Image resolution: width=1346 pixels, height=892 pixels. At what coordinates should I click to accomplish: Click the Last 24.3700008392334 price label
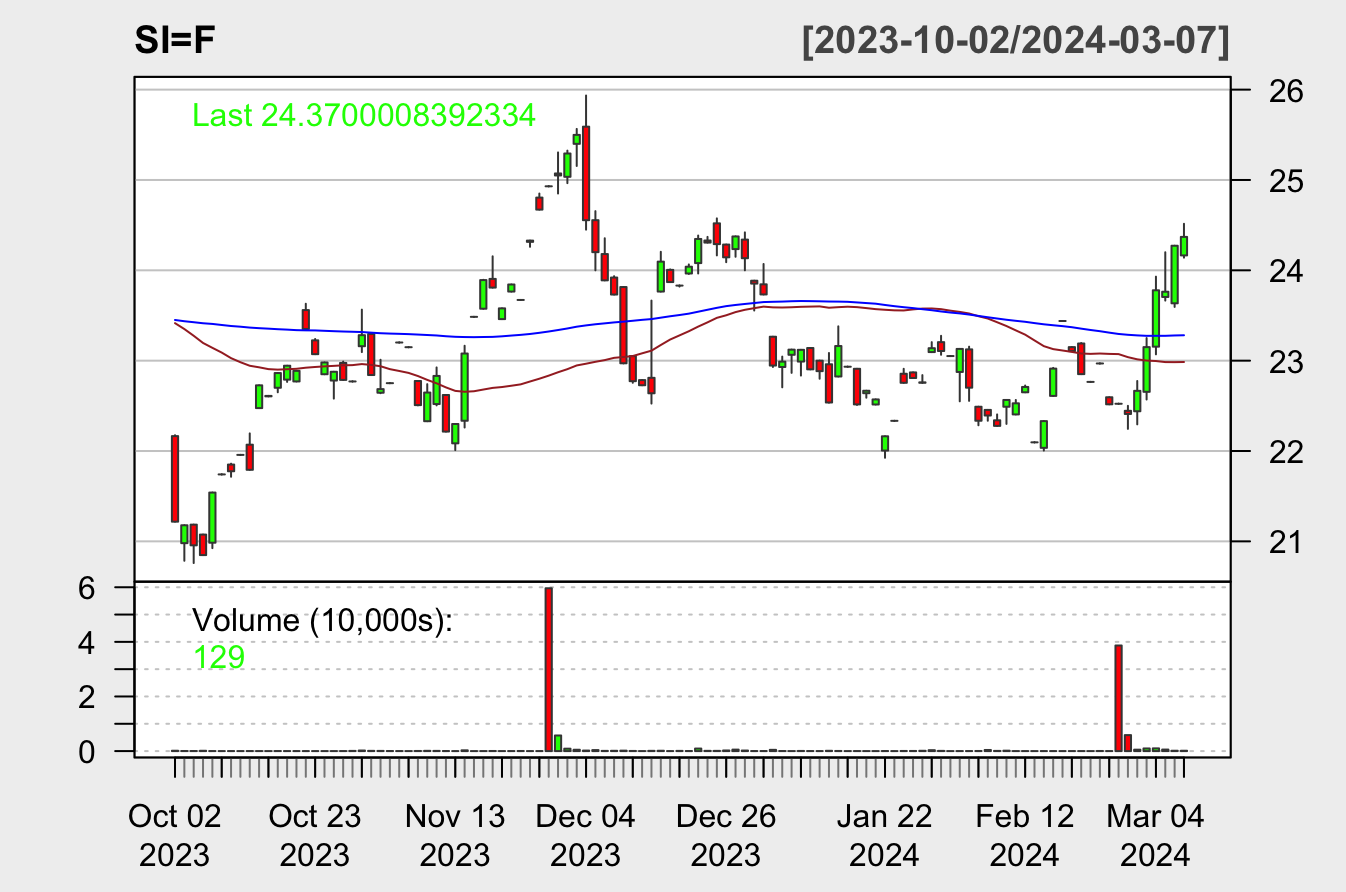364,115
